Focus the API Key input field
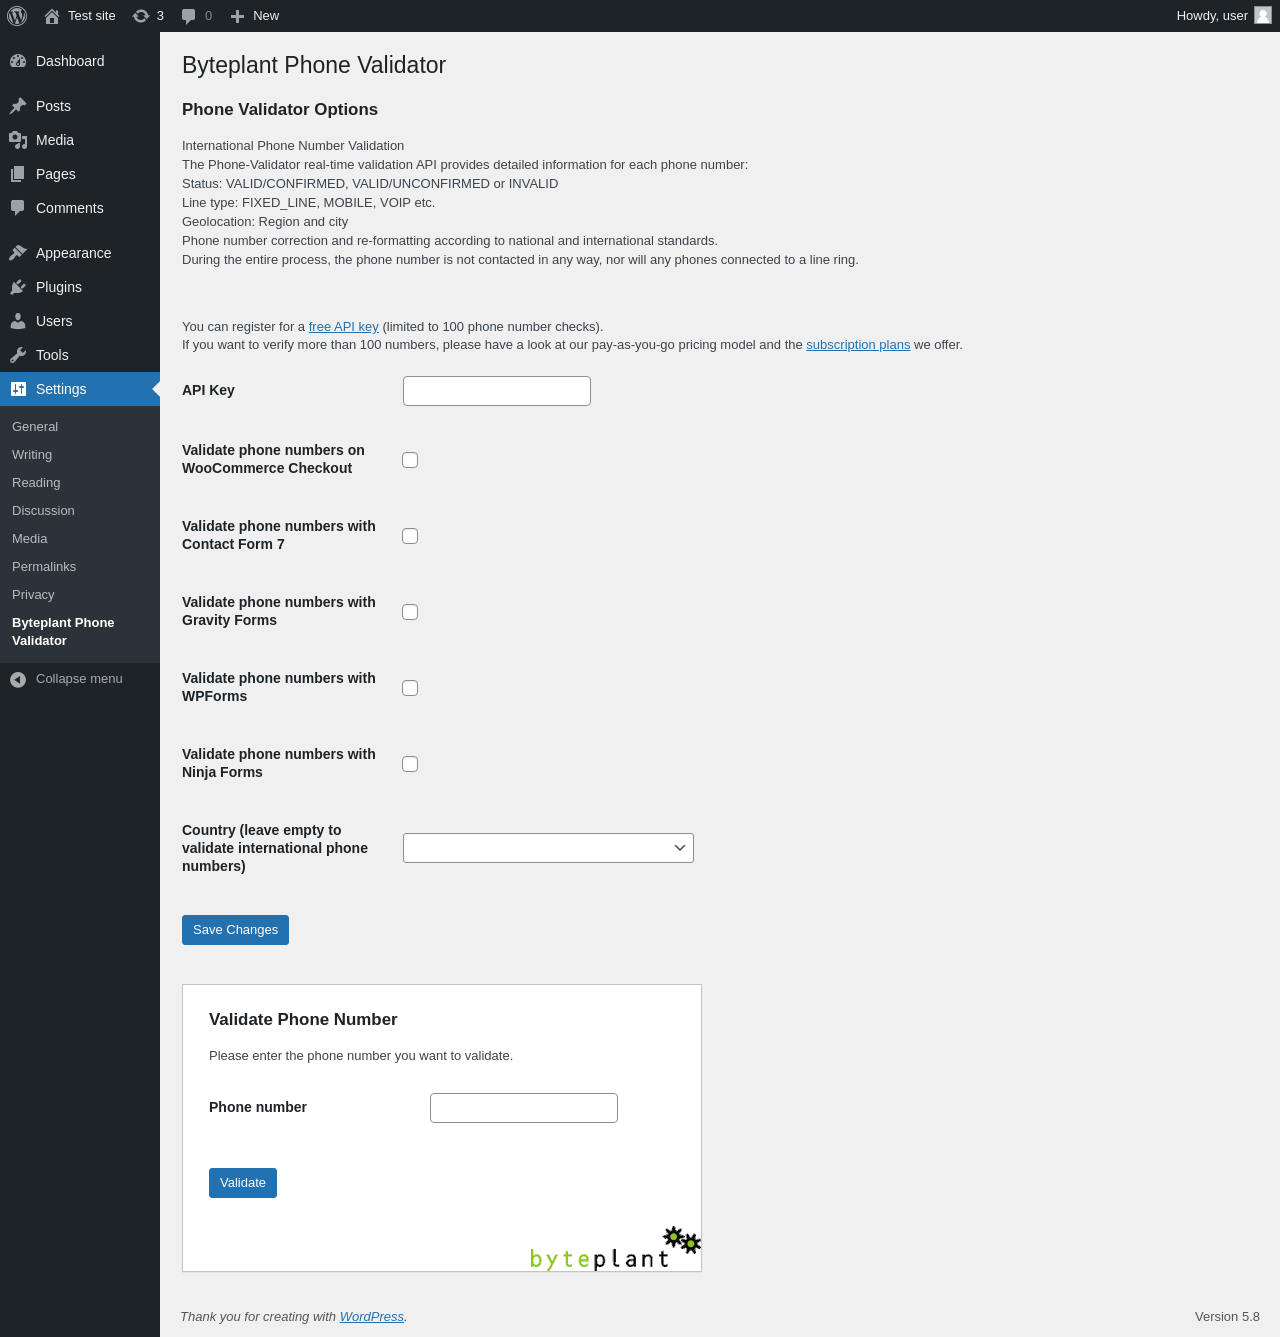Viewport: 1280px width, 1337px height. point(497,391)
